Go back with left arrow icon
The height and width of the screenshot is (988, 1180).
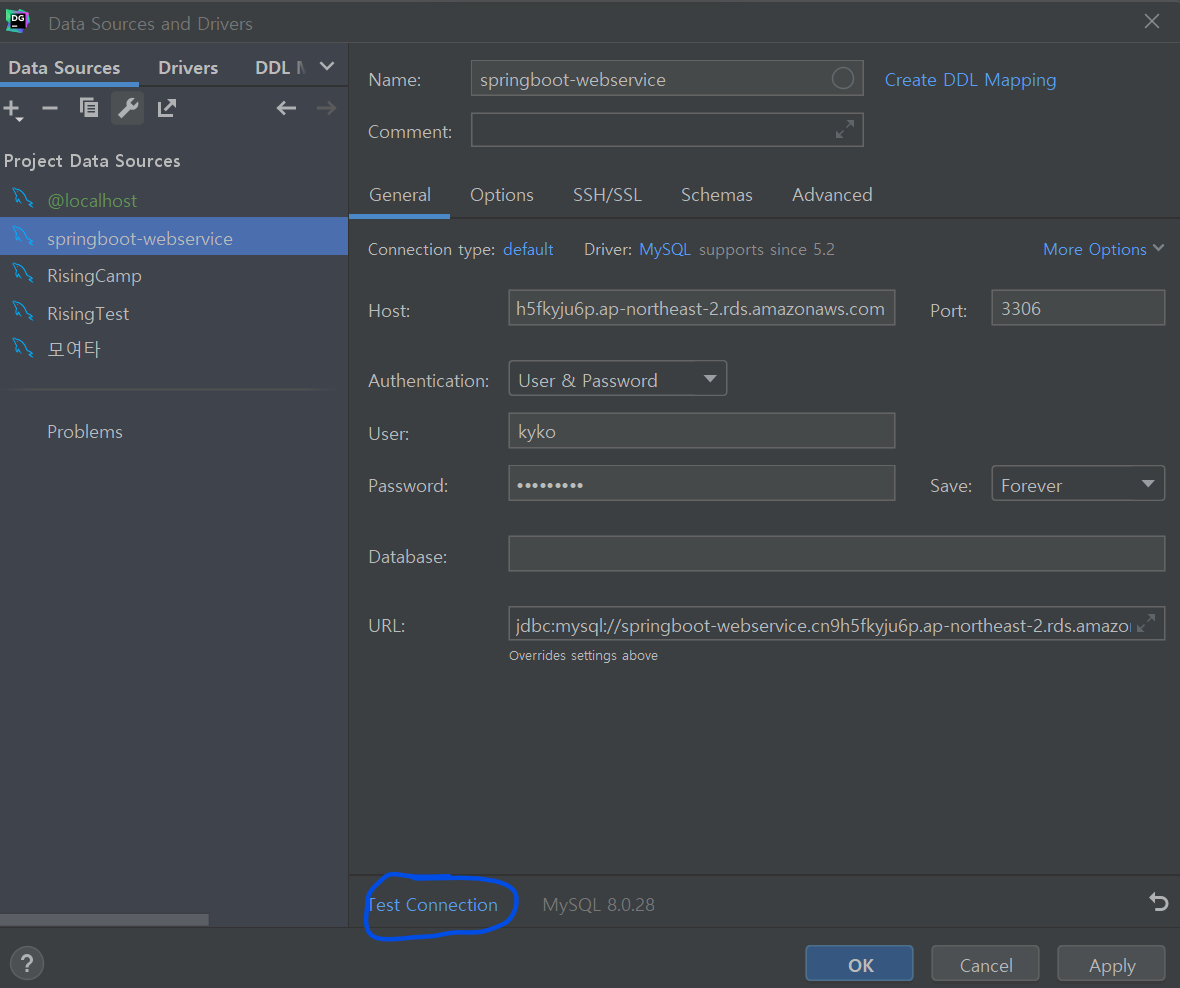pos(286,108)
